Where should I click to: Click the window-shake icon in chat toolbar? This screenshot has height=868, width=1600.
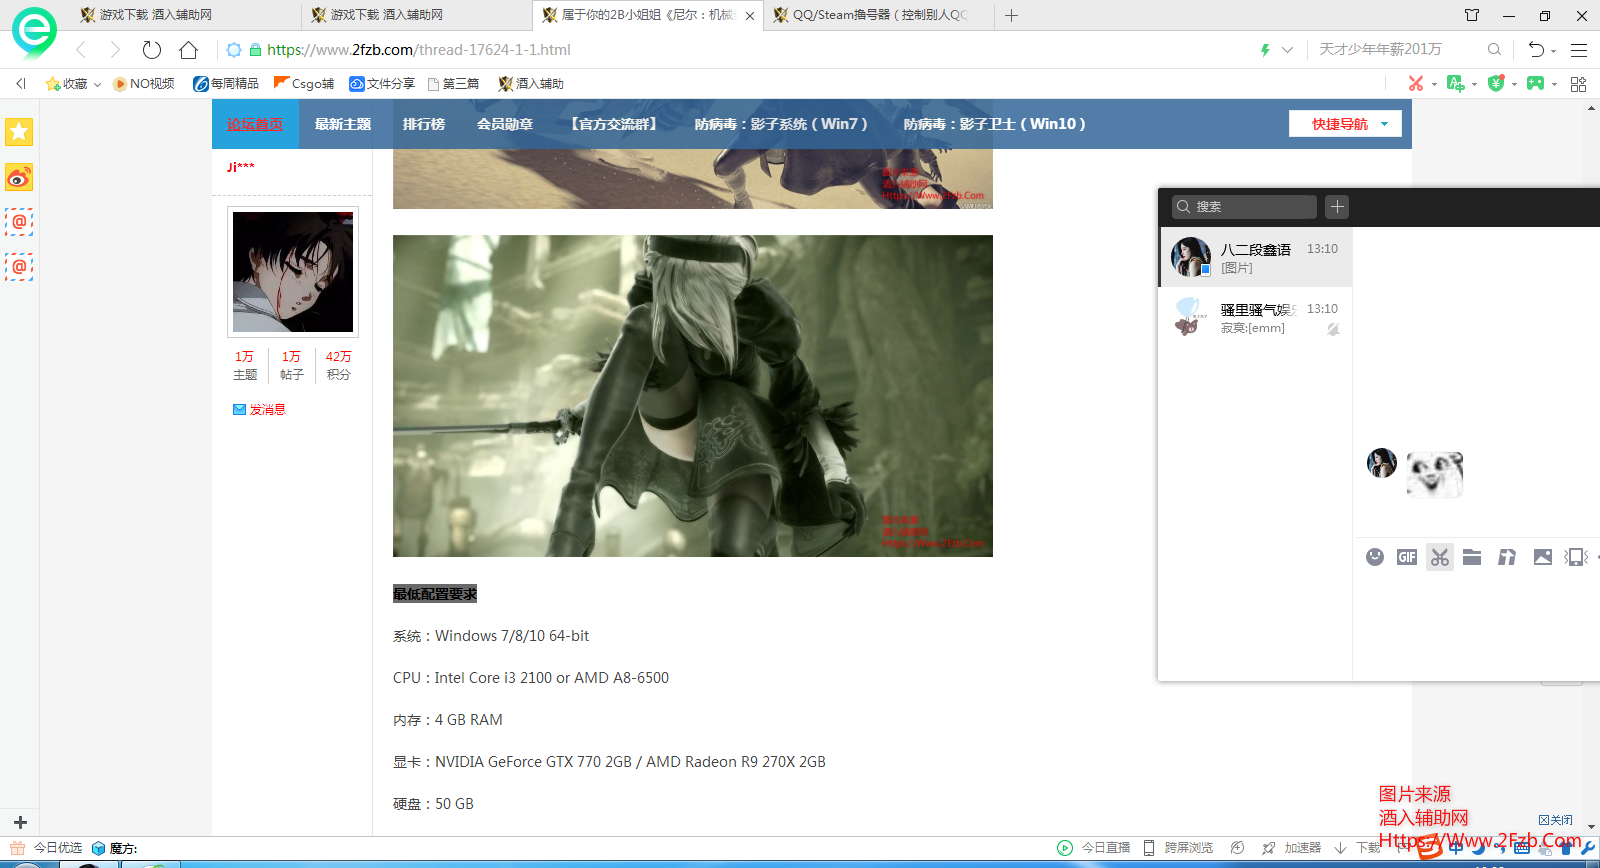tap(1576, 557)
